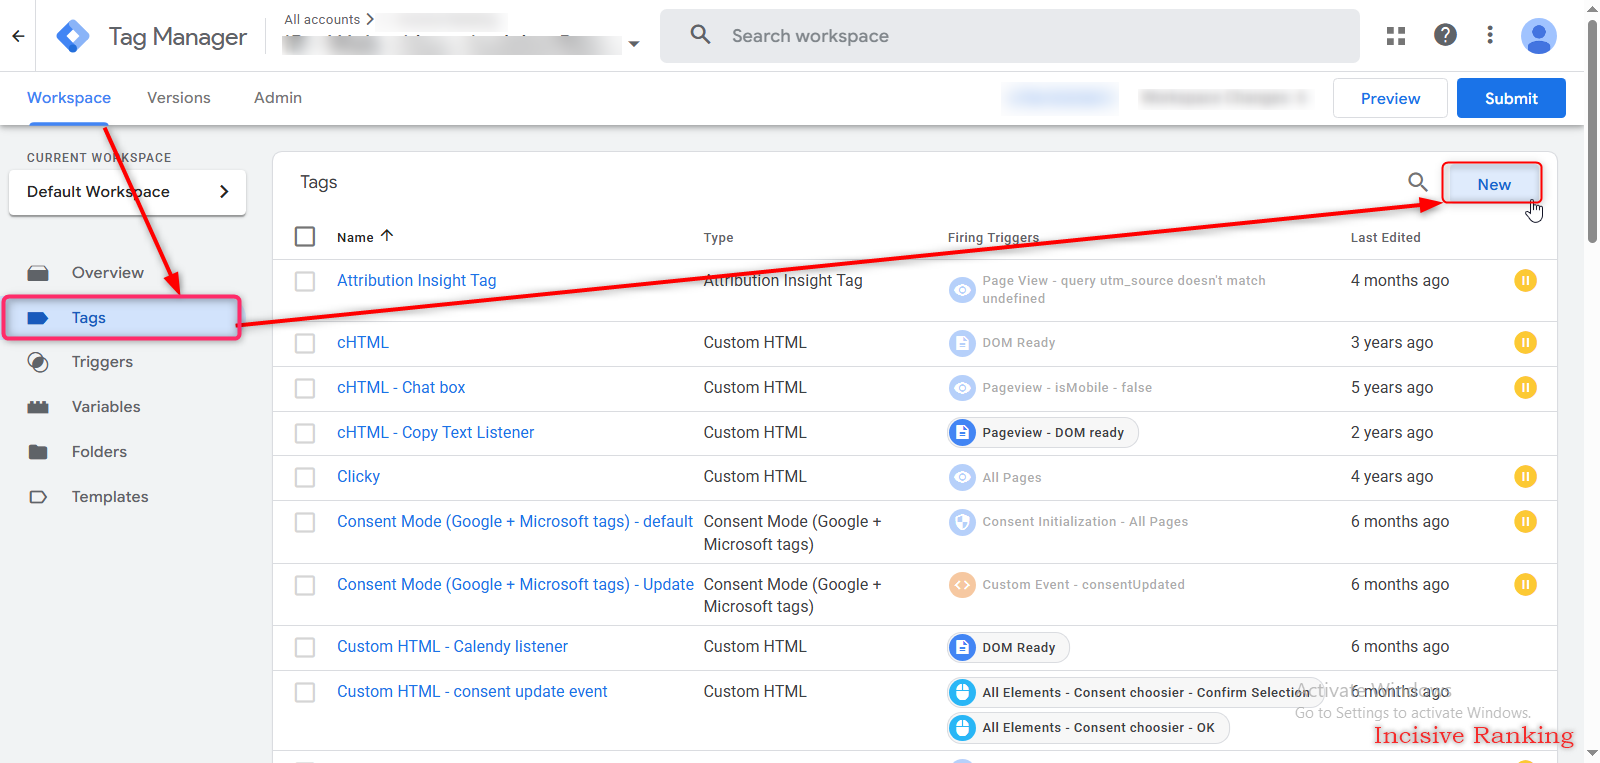1600x763 pixels.
Task: Click the Overview sidebar icon
Action: (x=38, y=273)
